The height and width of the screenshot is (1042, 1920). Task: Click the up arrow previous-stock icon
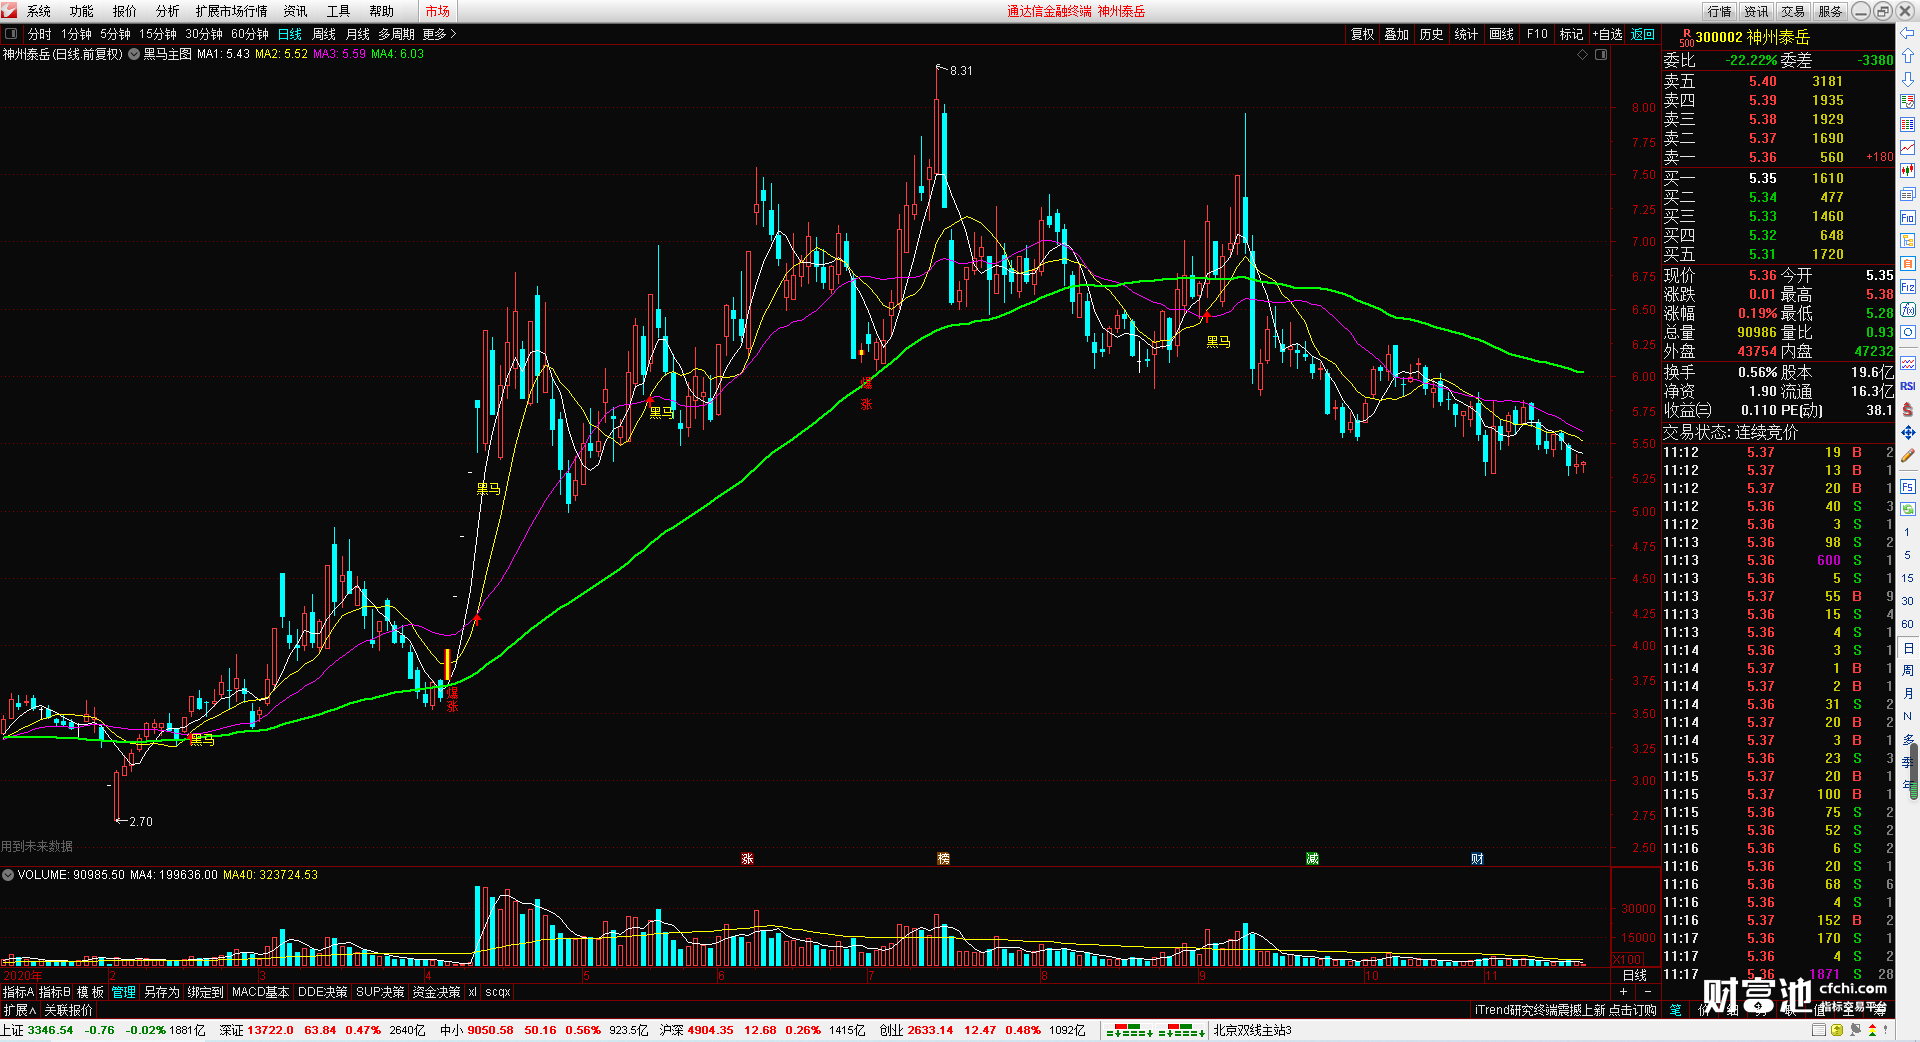click(x=1907, y=56)
